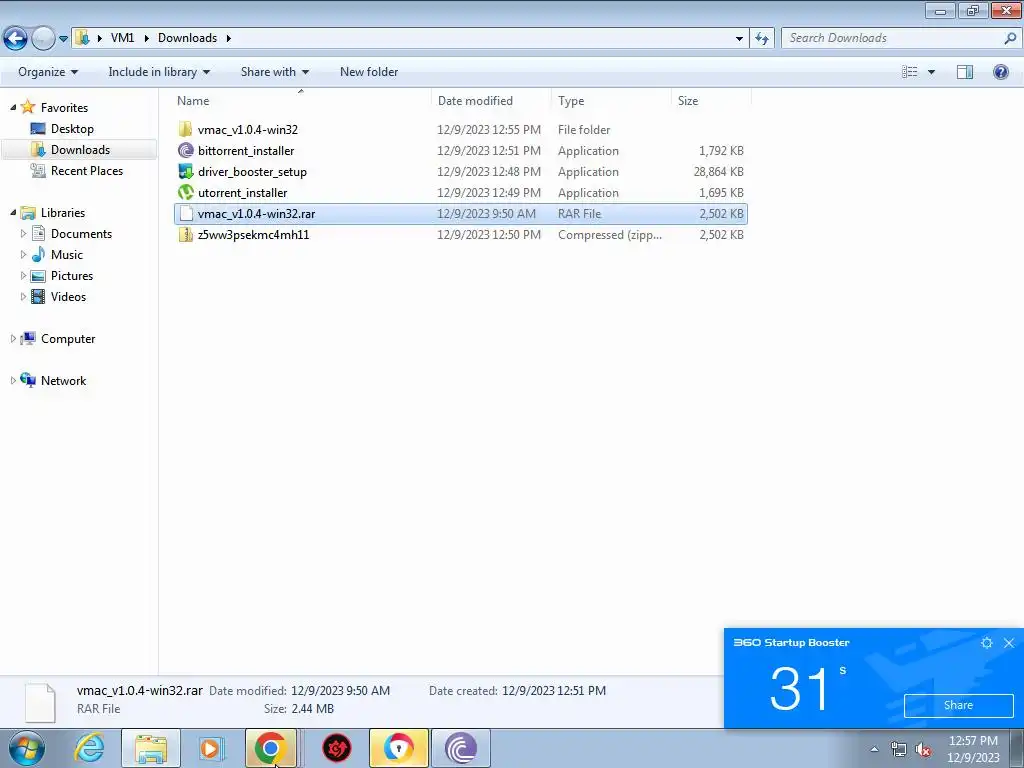Select the Pictures library icon
This screenshot has width=1024, height=768.
click(x=39, y=276)
